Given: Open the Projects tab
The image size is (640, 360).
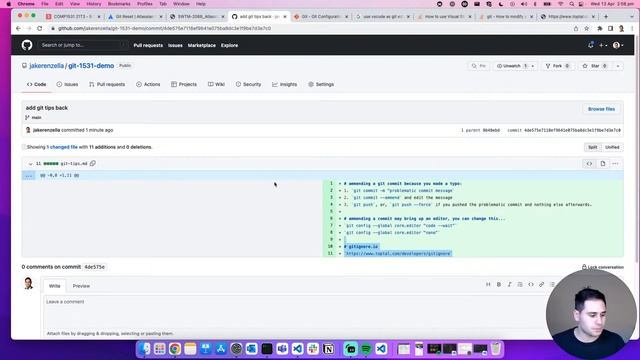Looking at the screenshot, I should (184, 84).
